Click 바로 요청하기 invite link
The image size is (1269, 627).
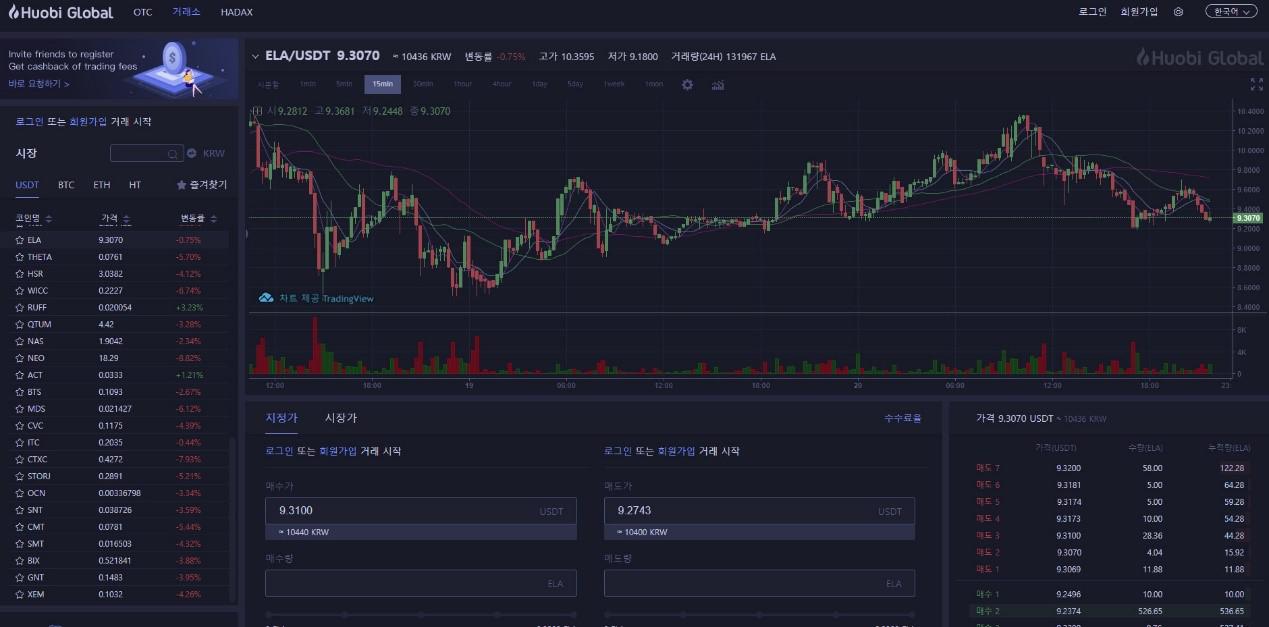[x=38, y=84]
